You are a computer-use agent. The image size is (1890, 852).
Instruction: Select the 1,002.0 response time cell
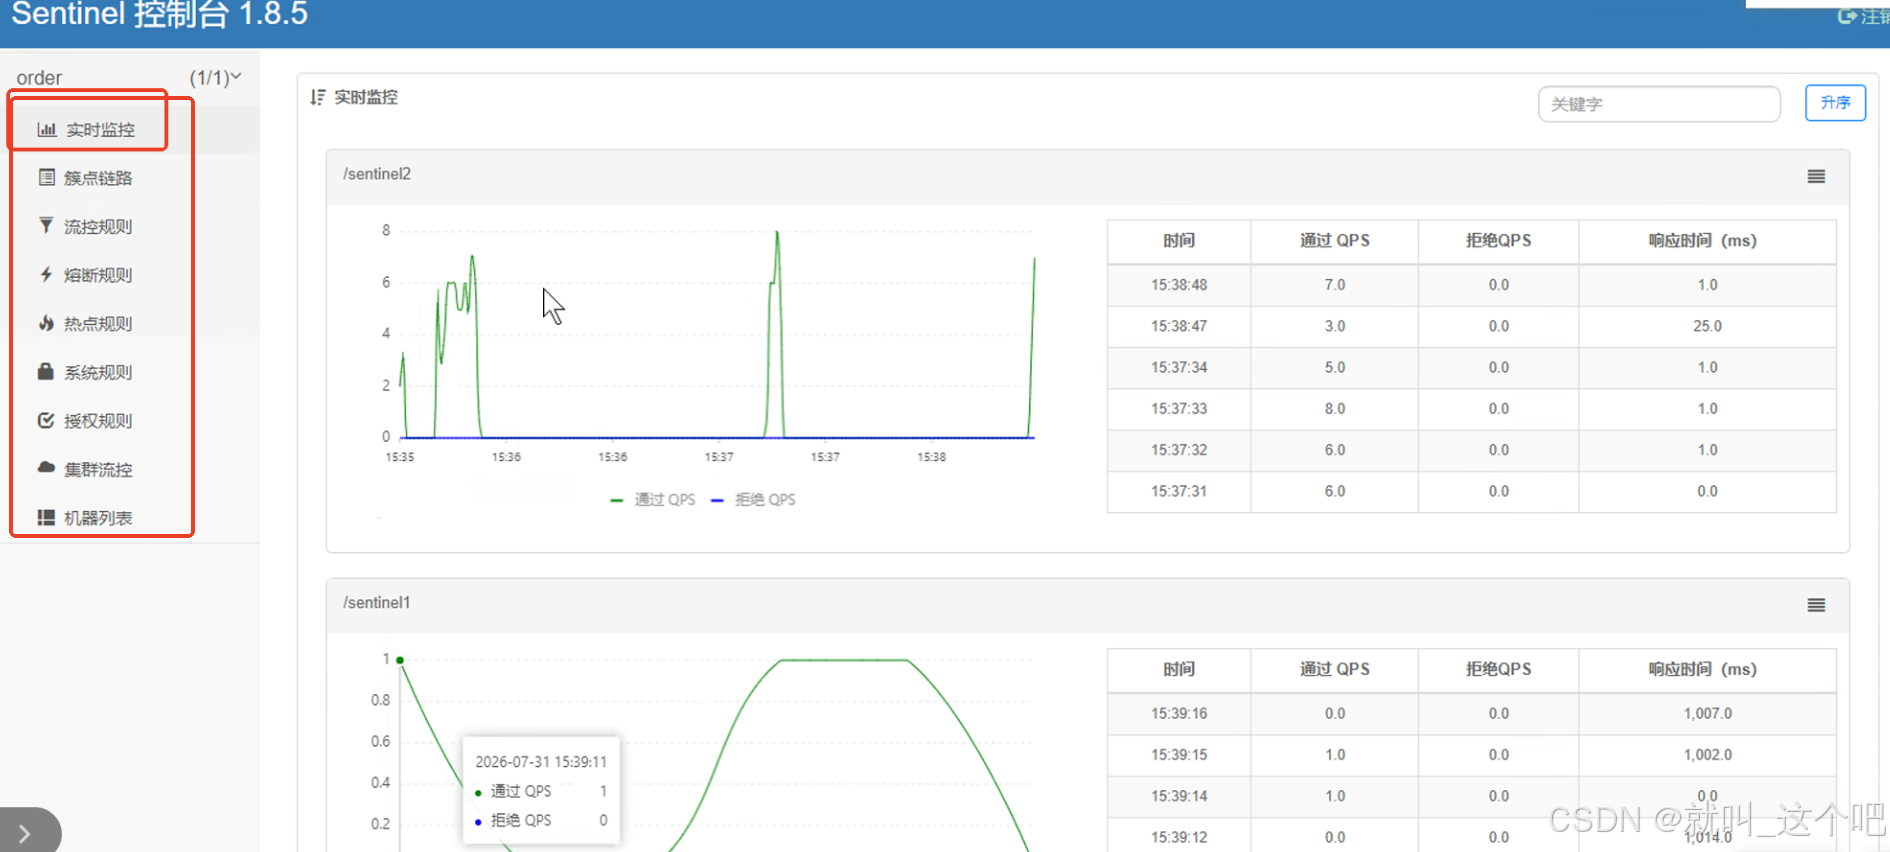point(1707,754)
